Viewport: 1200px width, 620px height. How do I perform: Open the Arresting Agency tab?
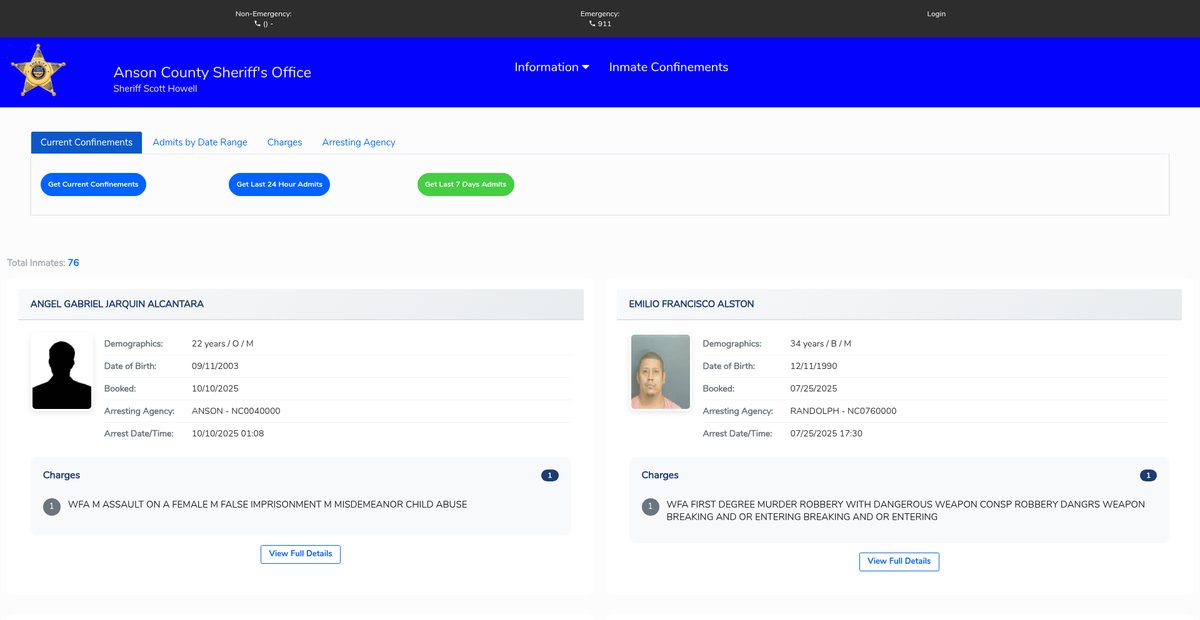point(359,142)
